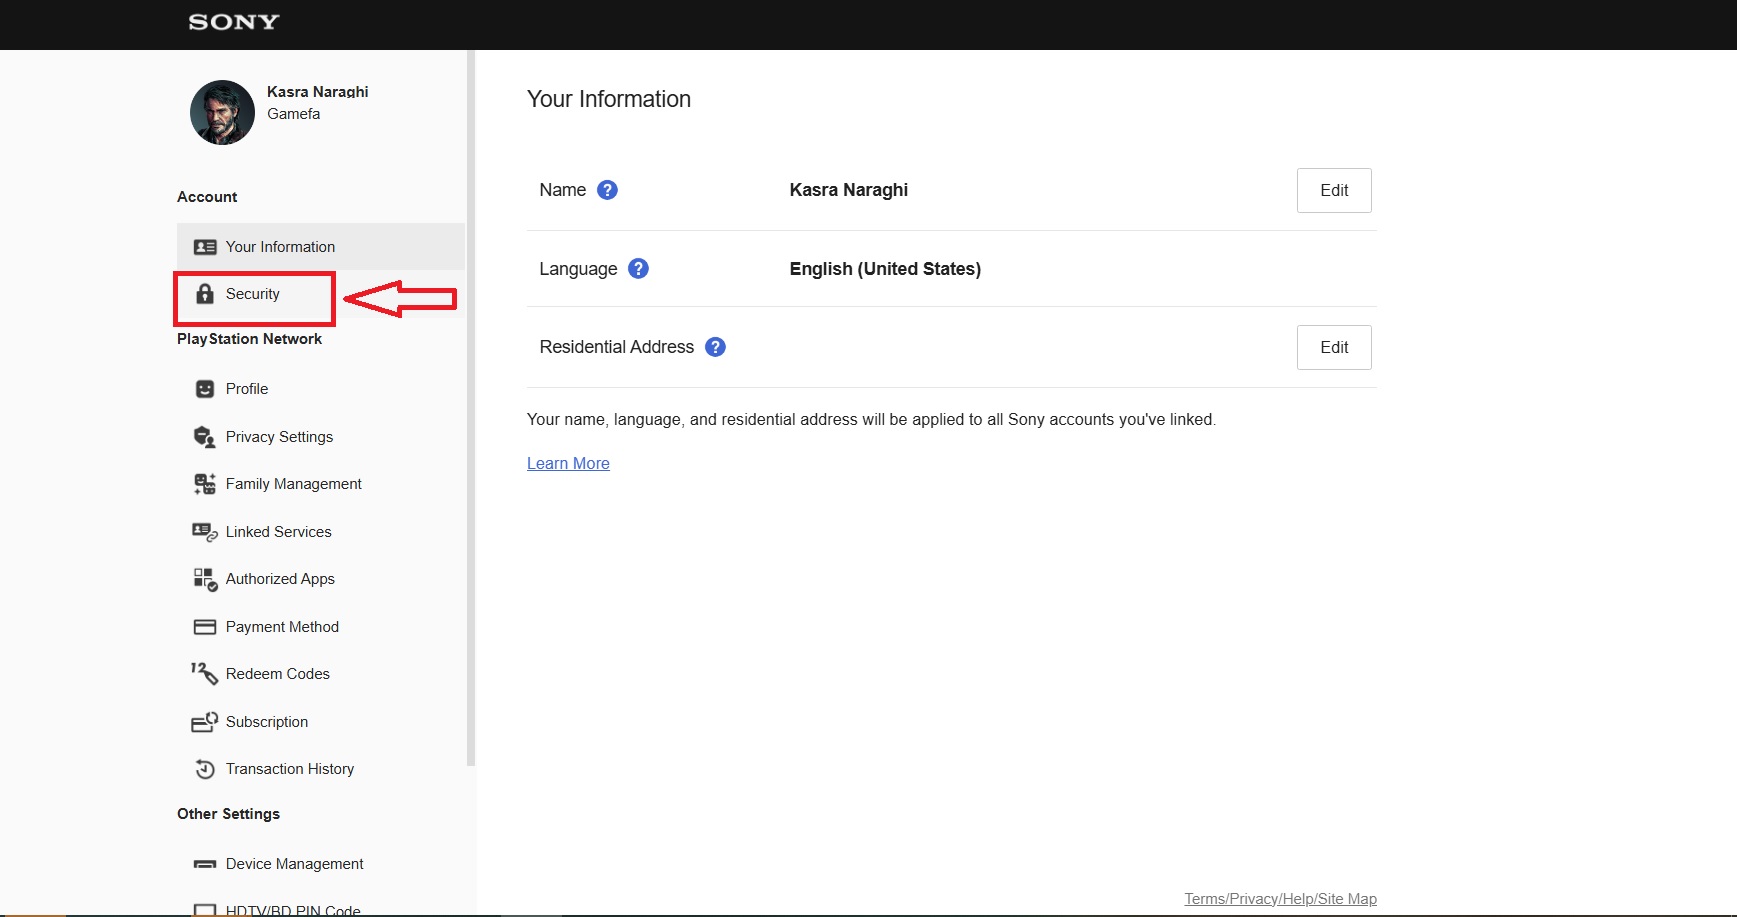Click the user profile avatar picture
1737x917 pixels.
pyautogui.click(x=222, y=113)
